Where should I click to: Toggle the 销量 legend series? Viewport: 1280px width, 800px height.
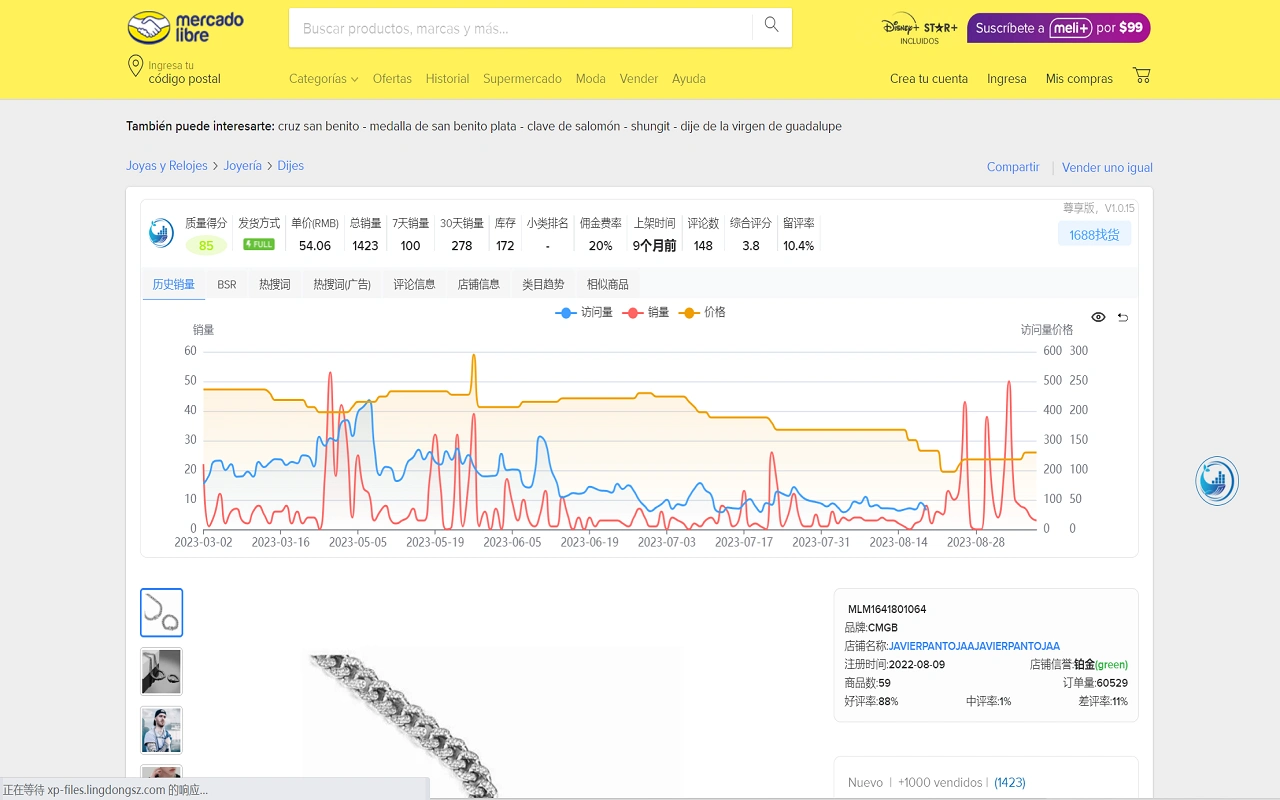[646, 312]
